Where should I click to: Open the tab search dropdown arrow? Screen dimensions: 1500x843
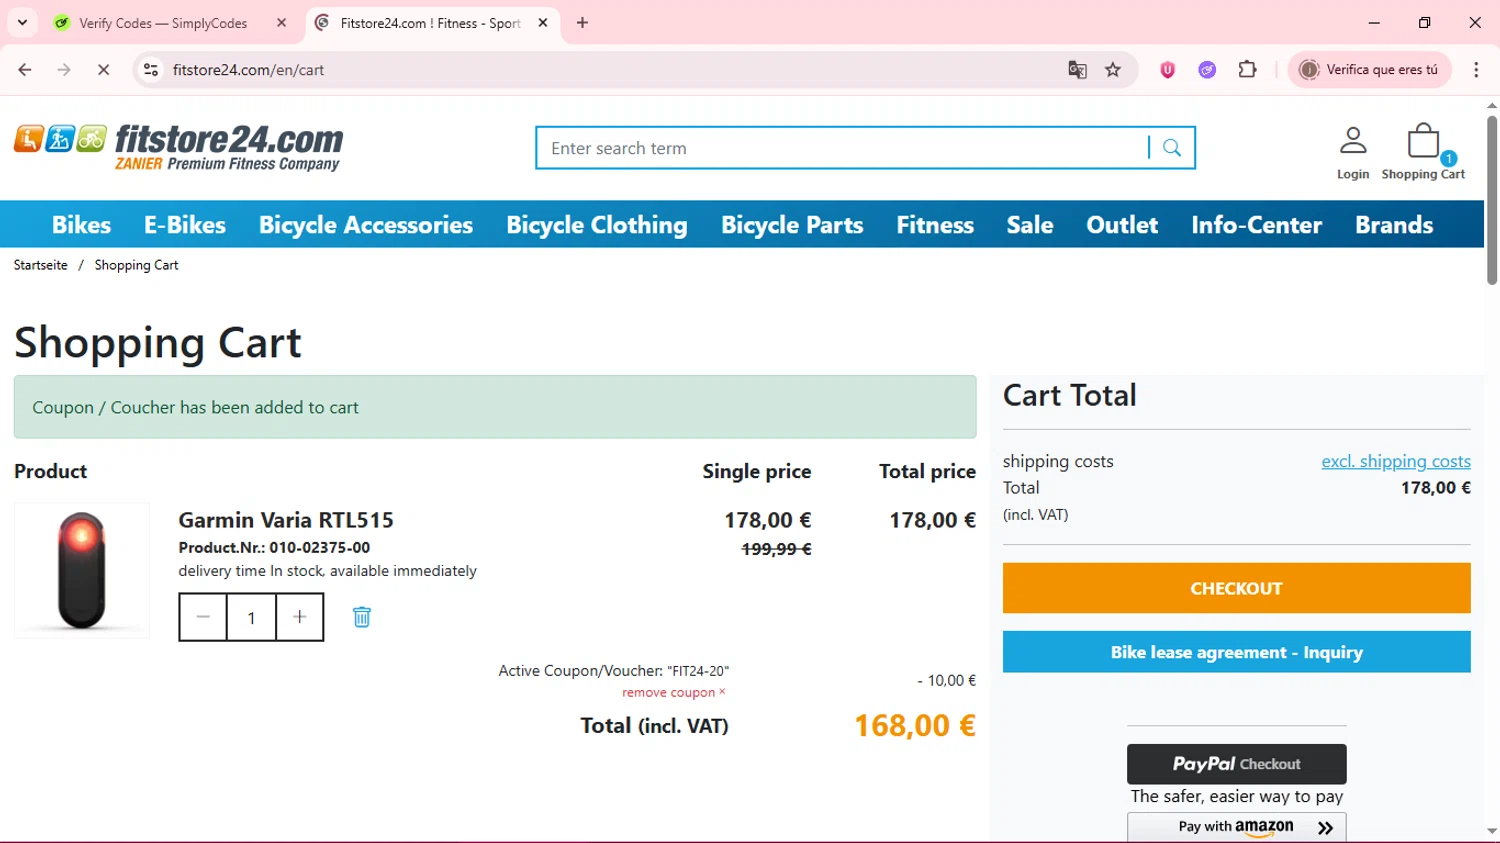[x=22, y=22]
